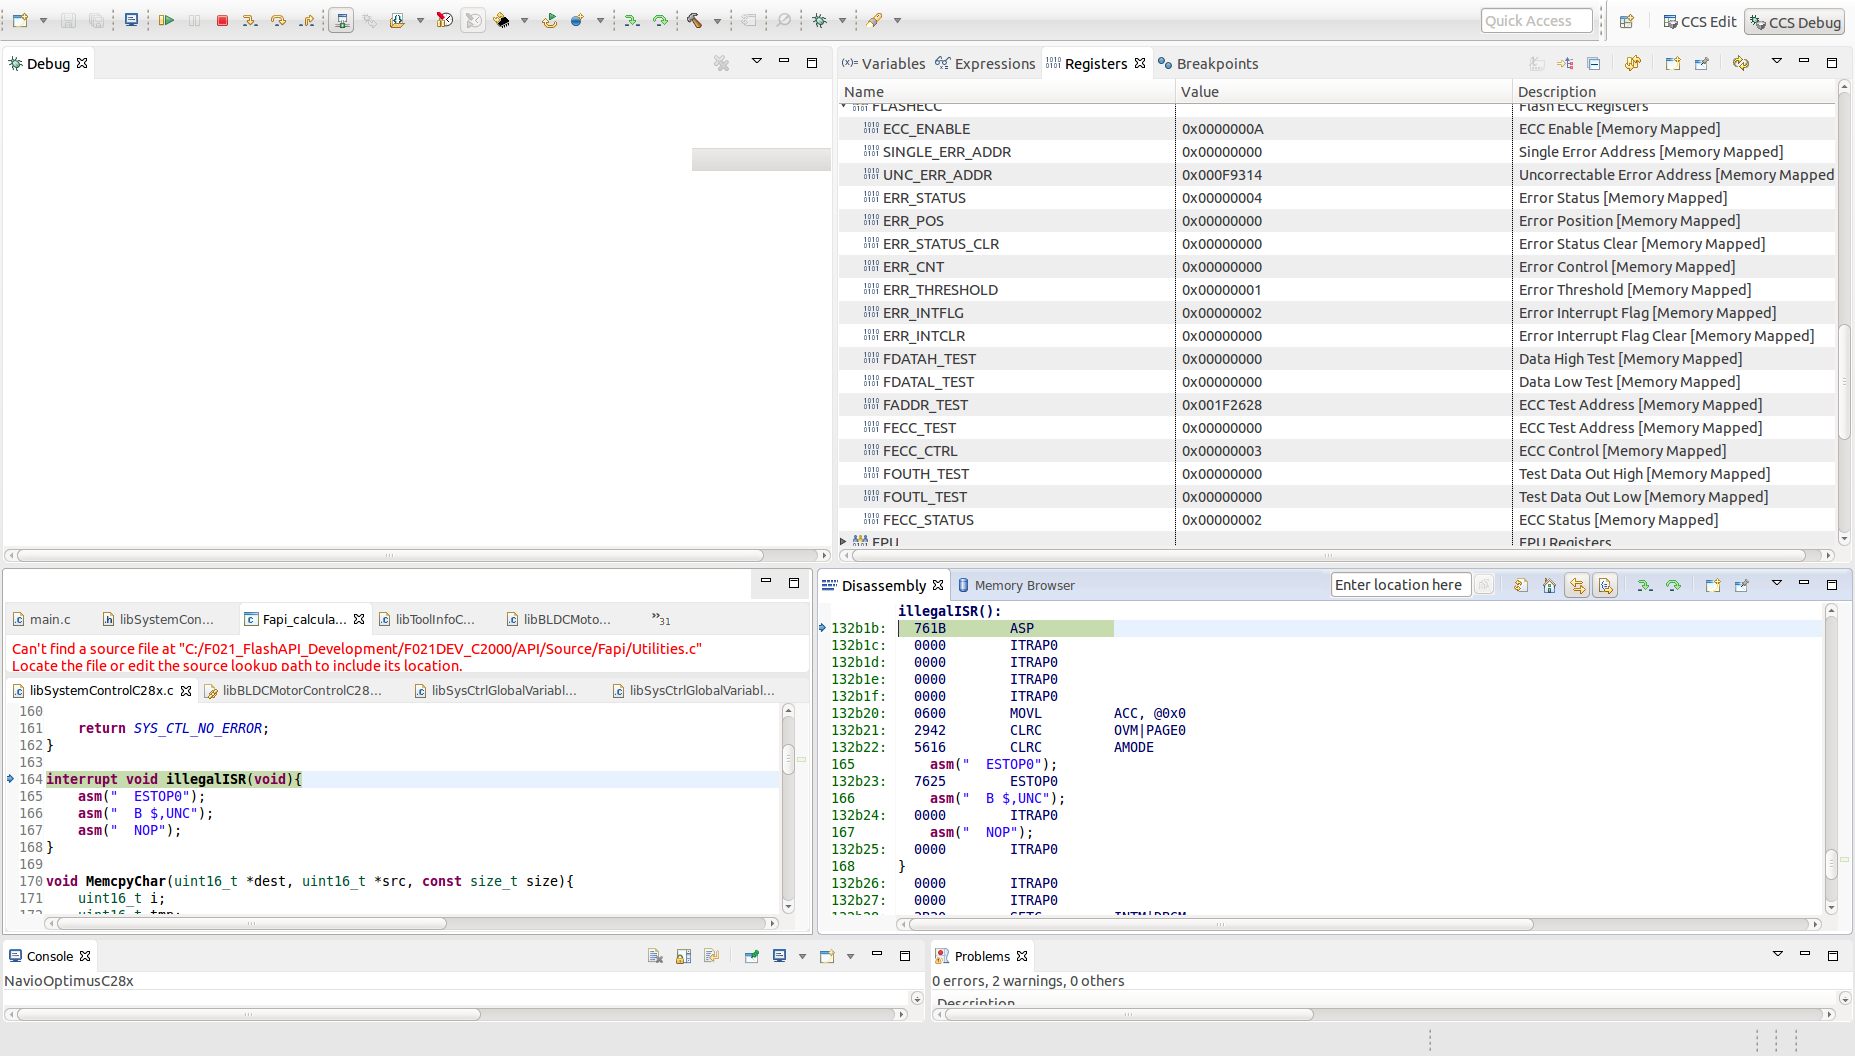This screenshot has width=1855, height=1056.
Task: Open the Debug launch dropdown arrow
Action: tap(842, 20)
